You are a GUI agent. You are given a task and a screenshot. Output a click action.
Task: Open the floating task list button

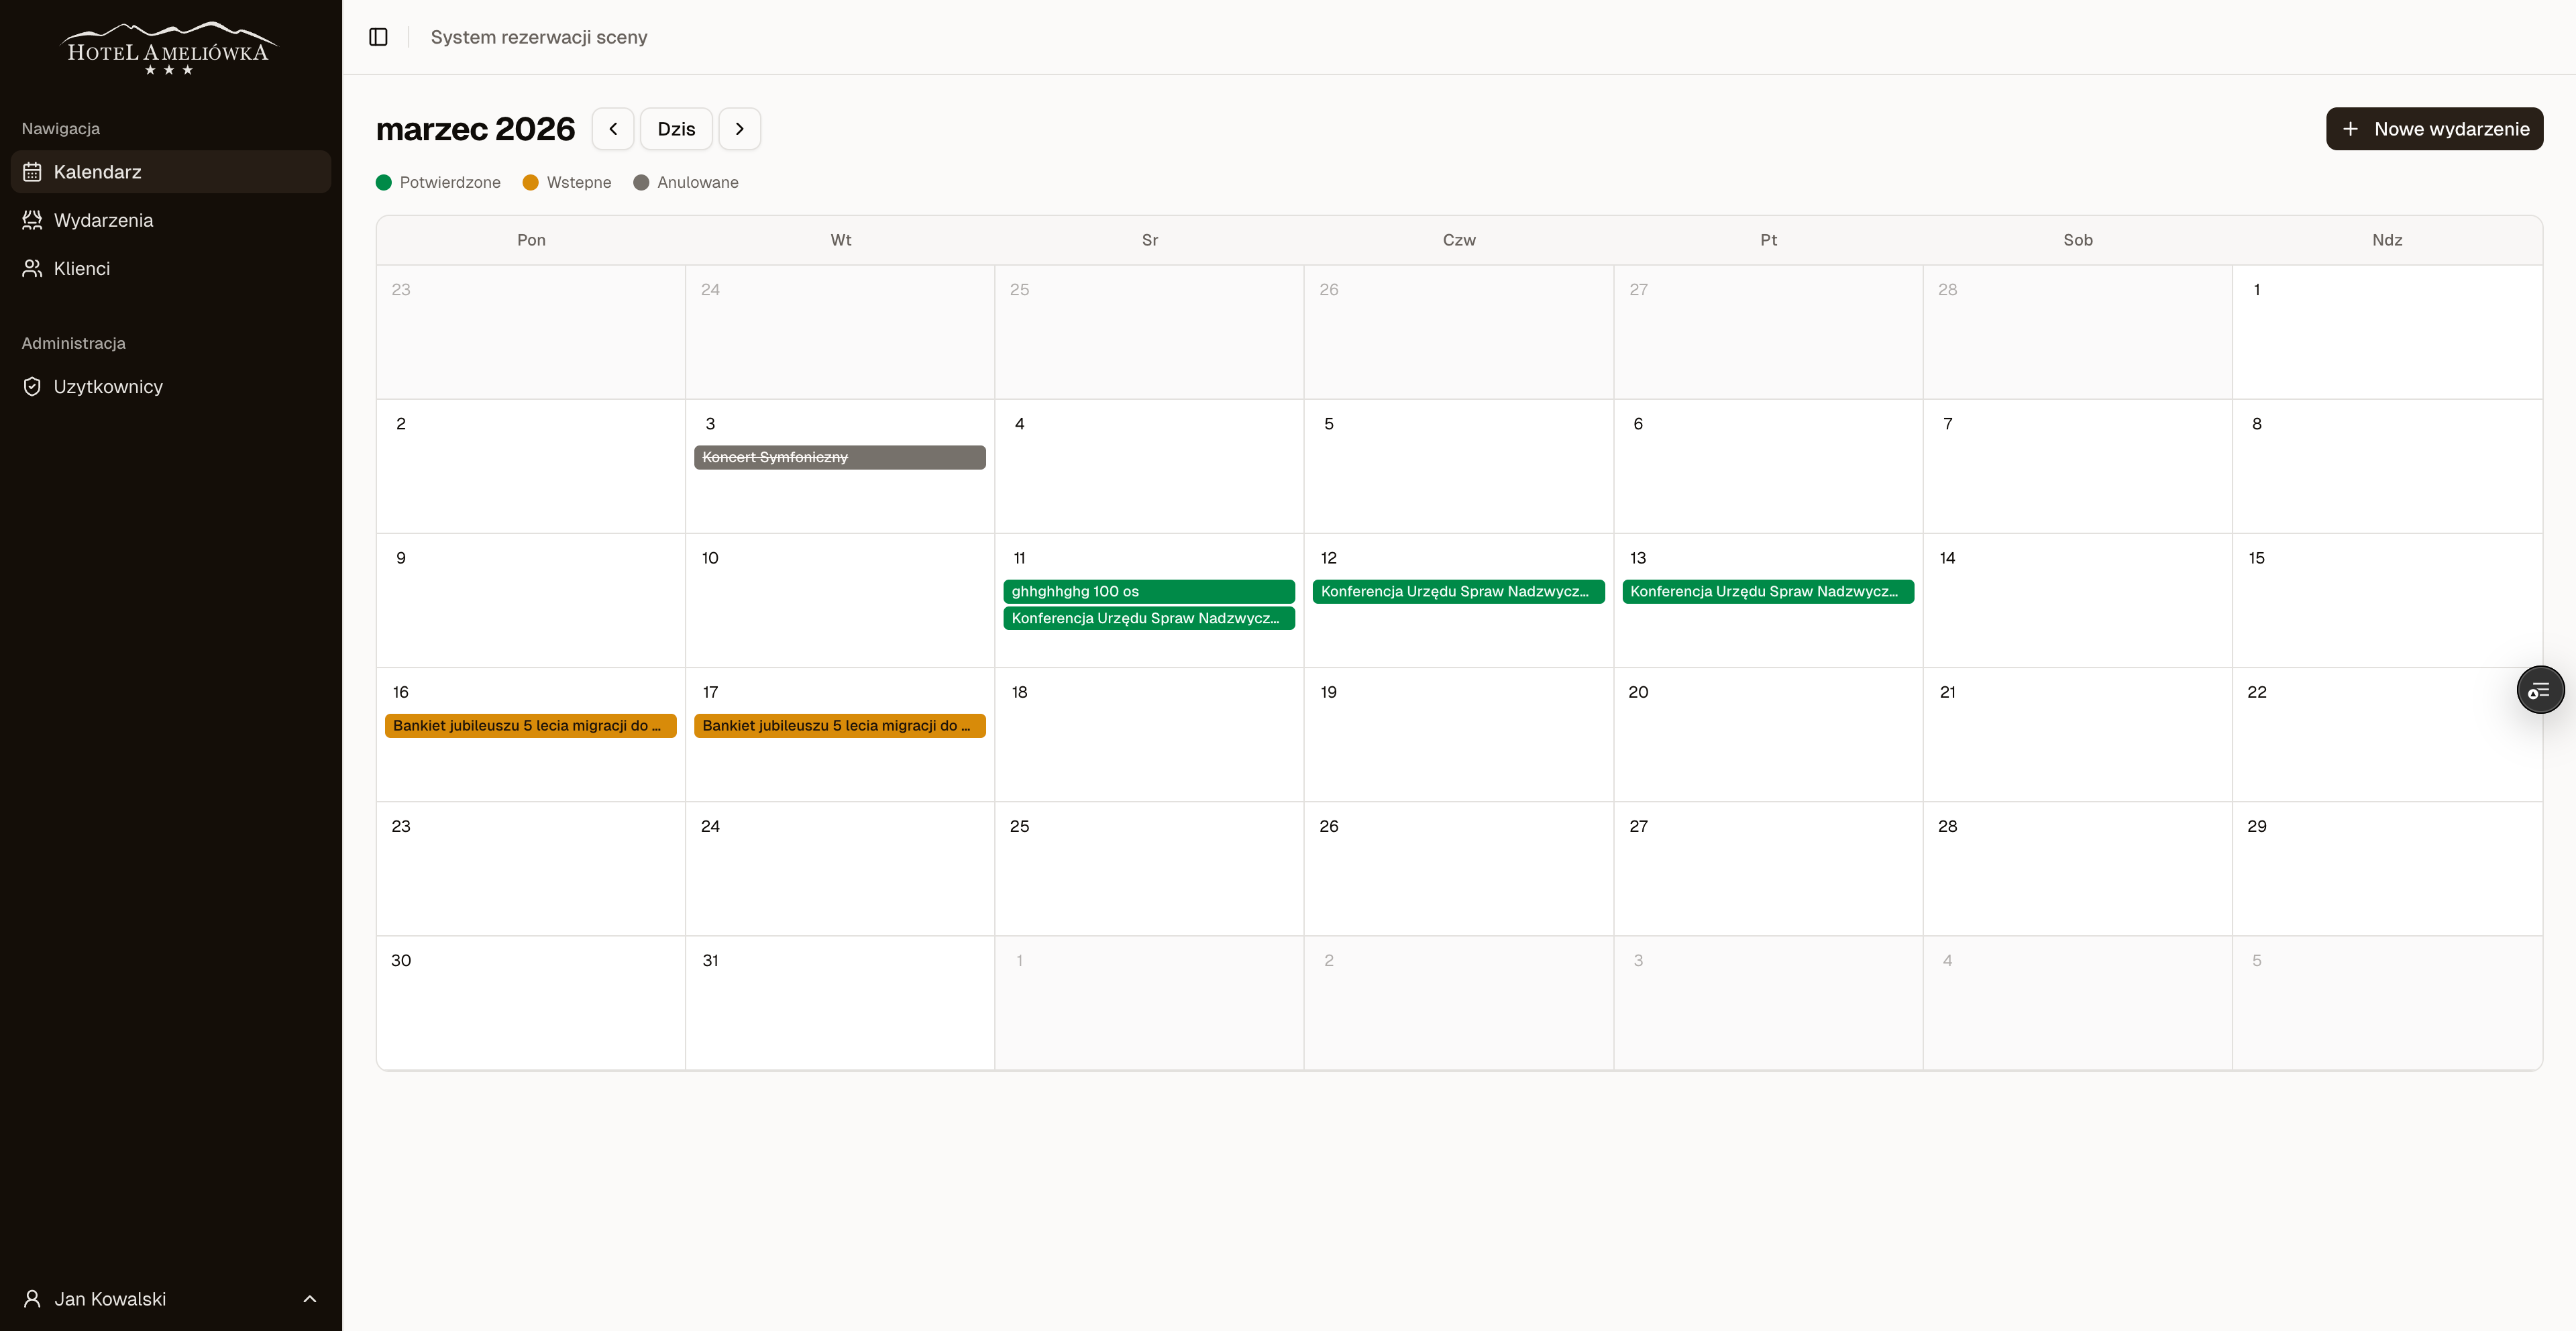(x=2540, y=689)
